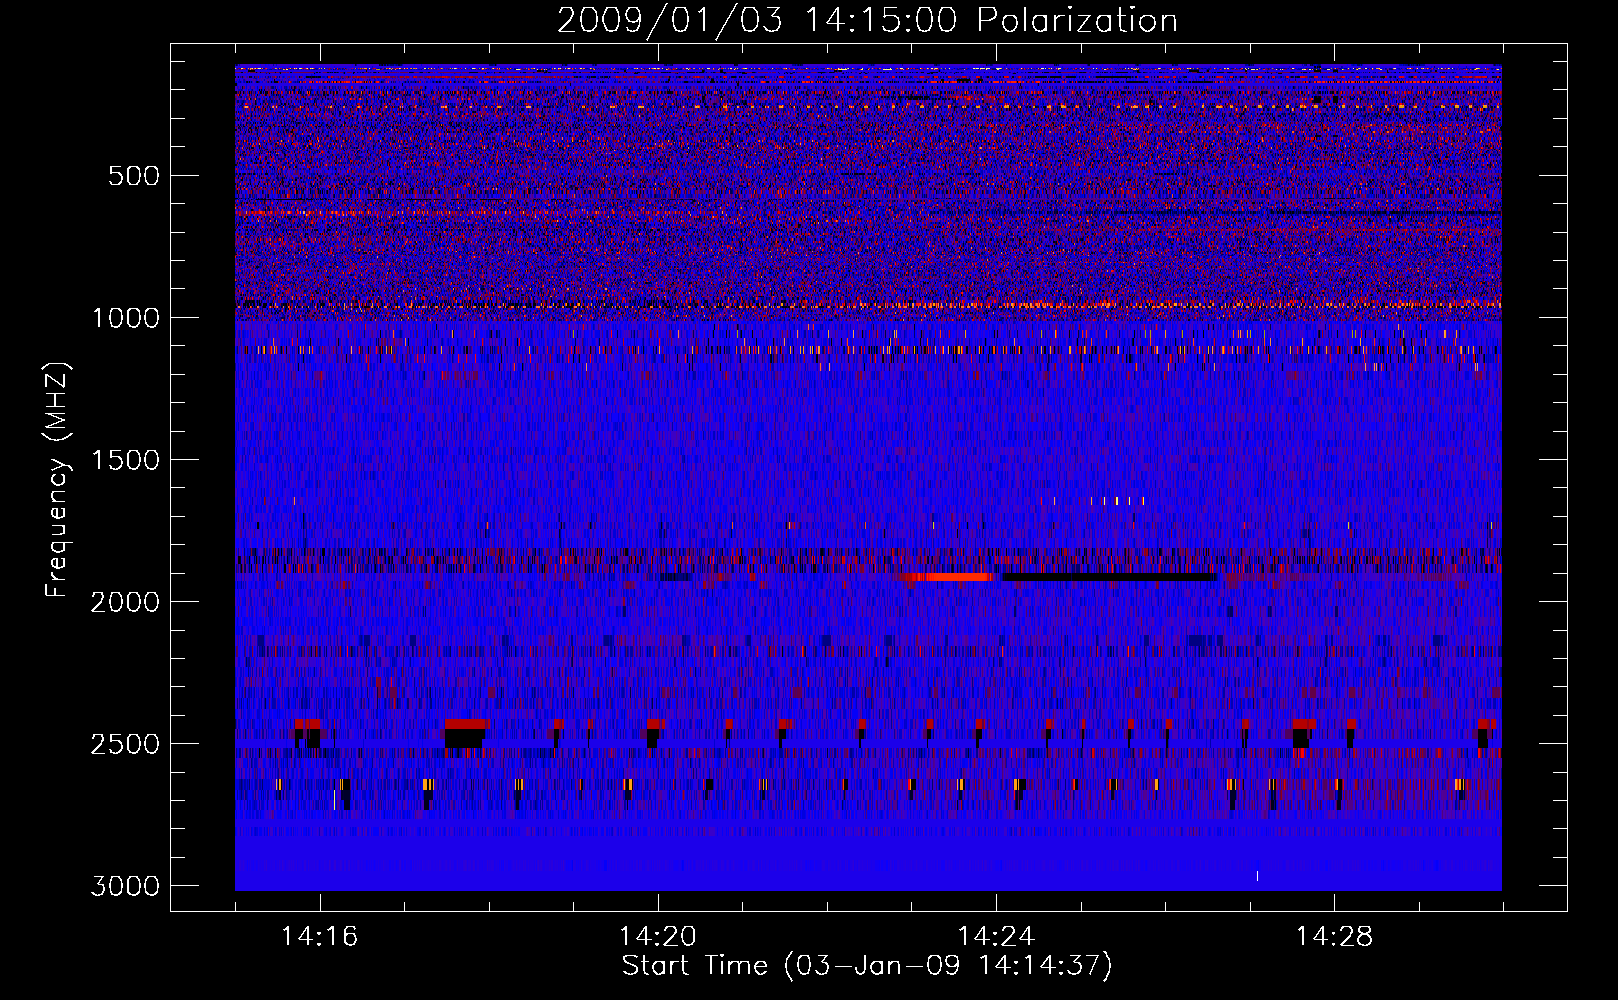
Task: Click the 14:20 time tick label
Action: [658, 937]
